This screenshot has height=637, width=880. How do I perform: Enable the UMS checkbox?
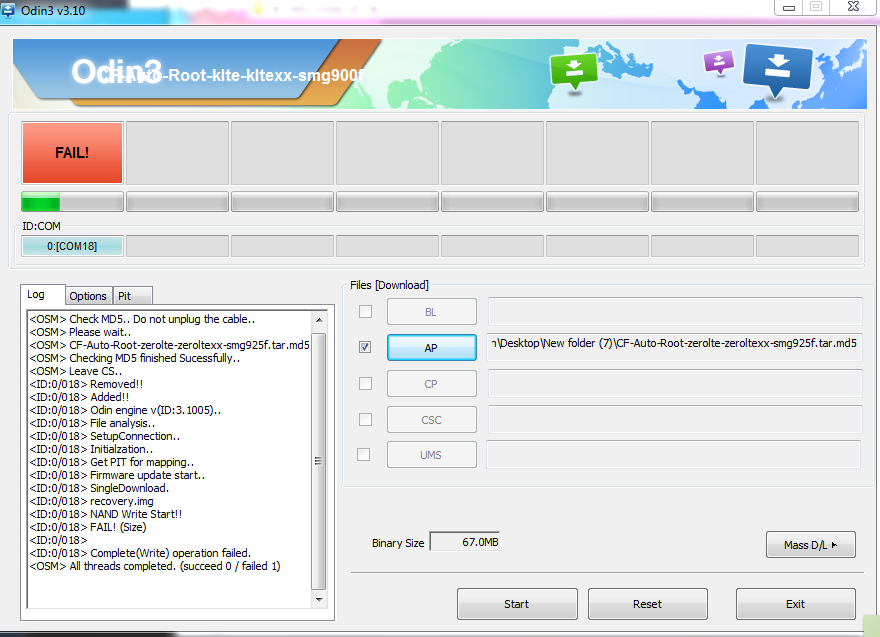(364, 455)
